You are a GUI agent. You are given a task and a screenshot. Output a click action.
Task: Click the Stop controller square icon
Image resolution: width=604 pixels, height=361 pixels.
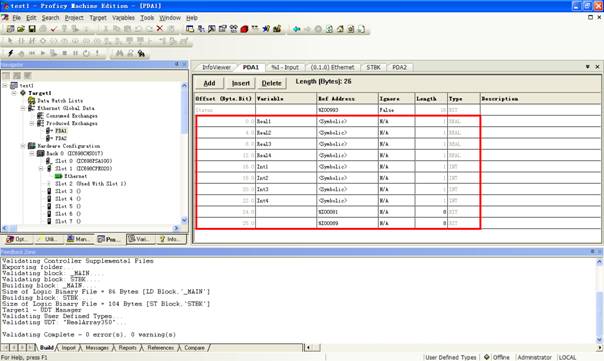(x=65, y=53)
